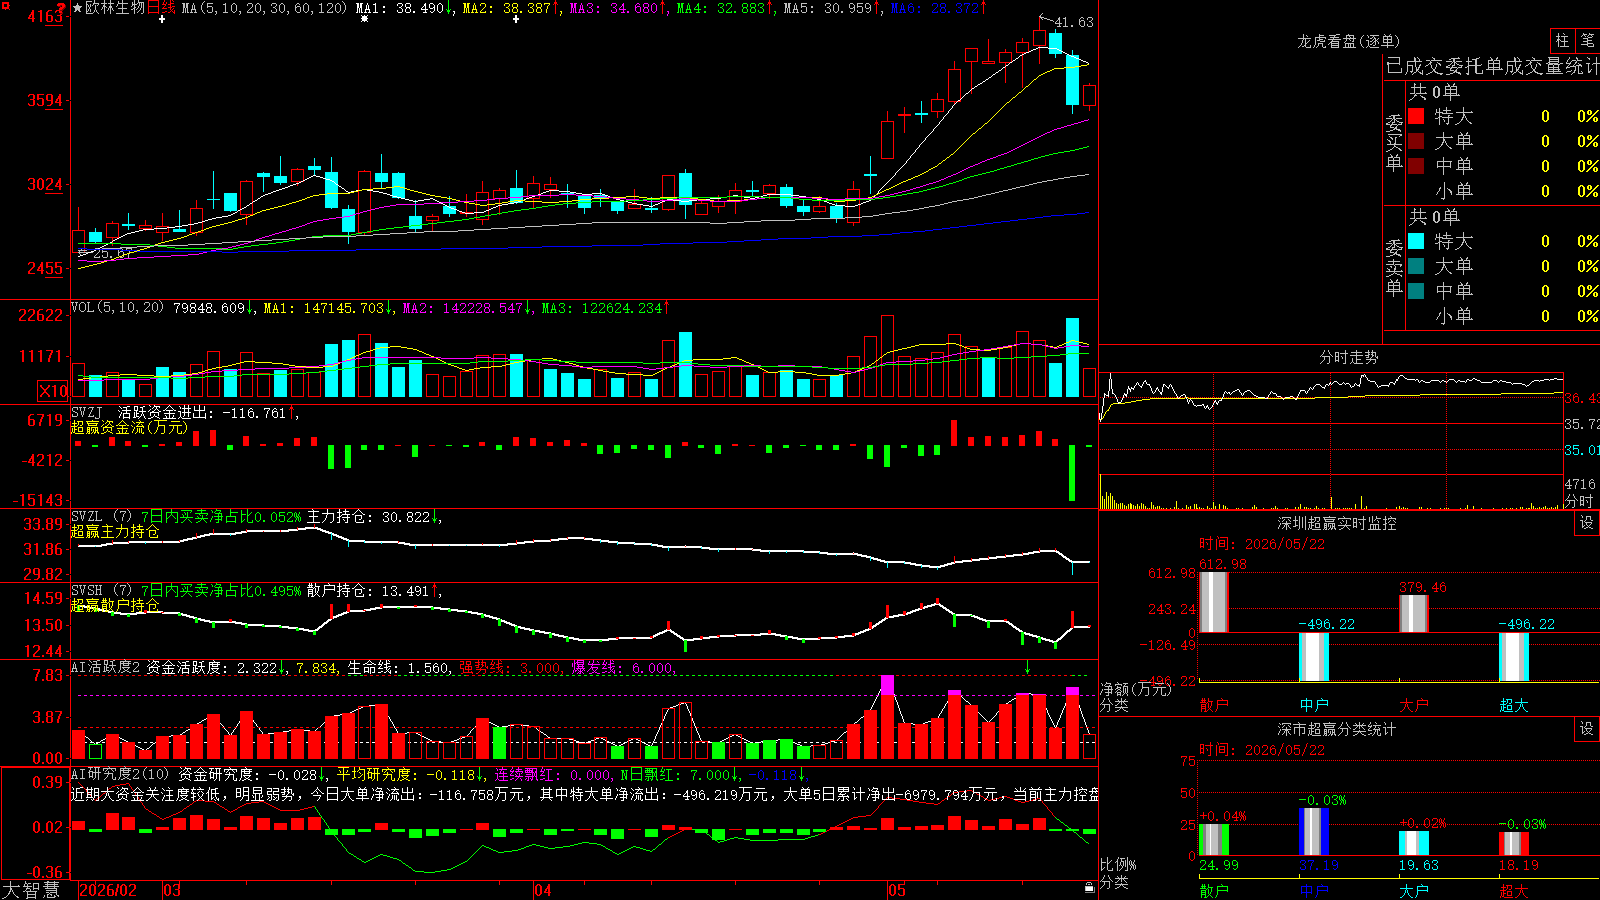This screenshot has height=900, width=1600.
Task: Click the green 散户 bar showing 24.99
Action: [x=1214, y=840]
